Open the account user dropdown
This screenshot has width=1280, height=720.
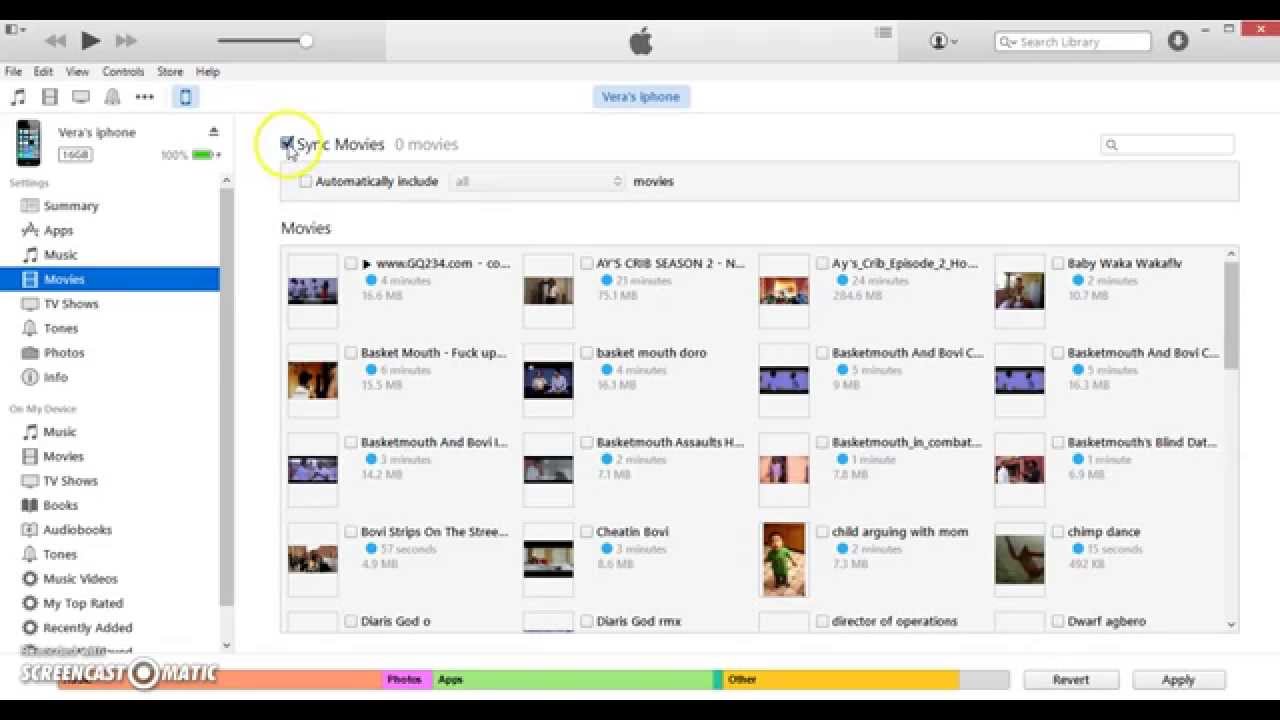click(x=943, y=41)
